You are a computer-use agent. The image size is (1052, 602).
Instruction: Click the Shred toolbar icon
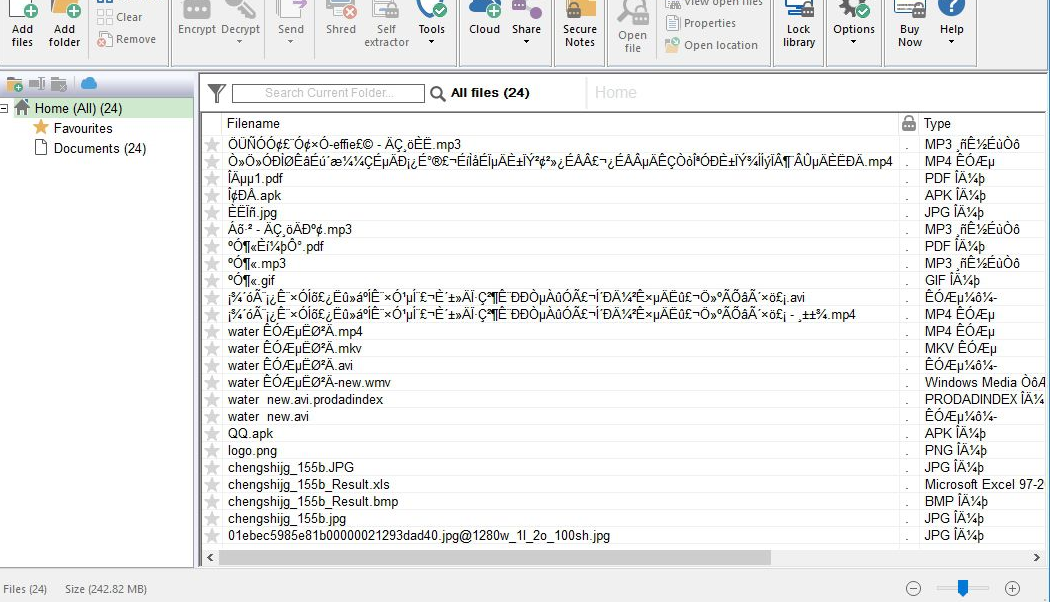coord(341,20)
